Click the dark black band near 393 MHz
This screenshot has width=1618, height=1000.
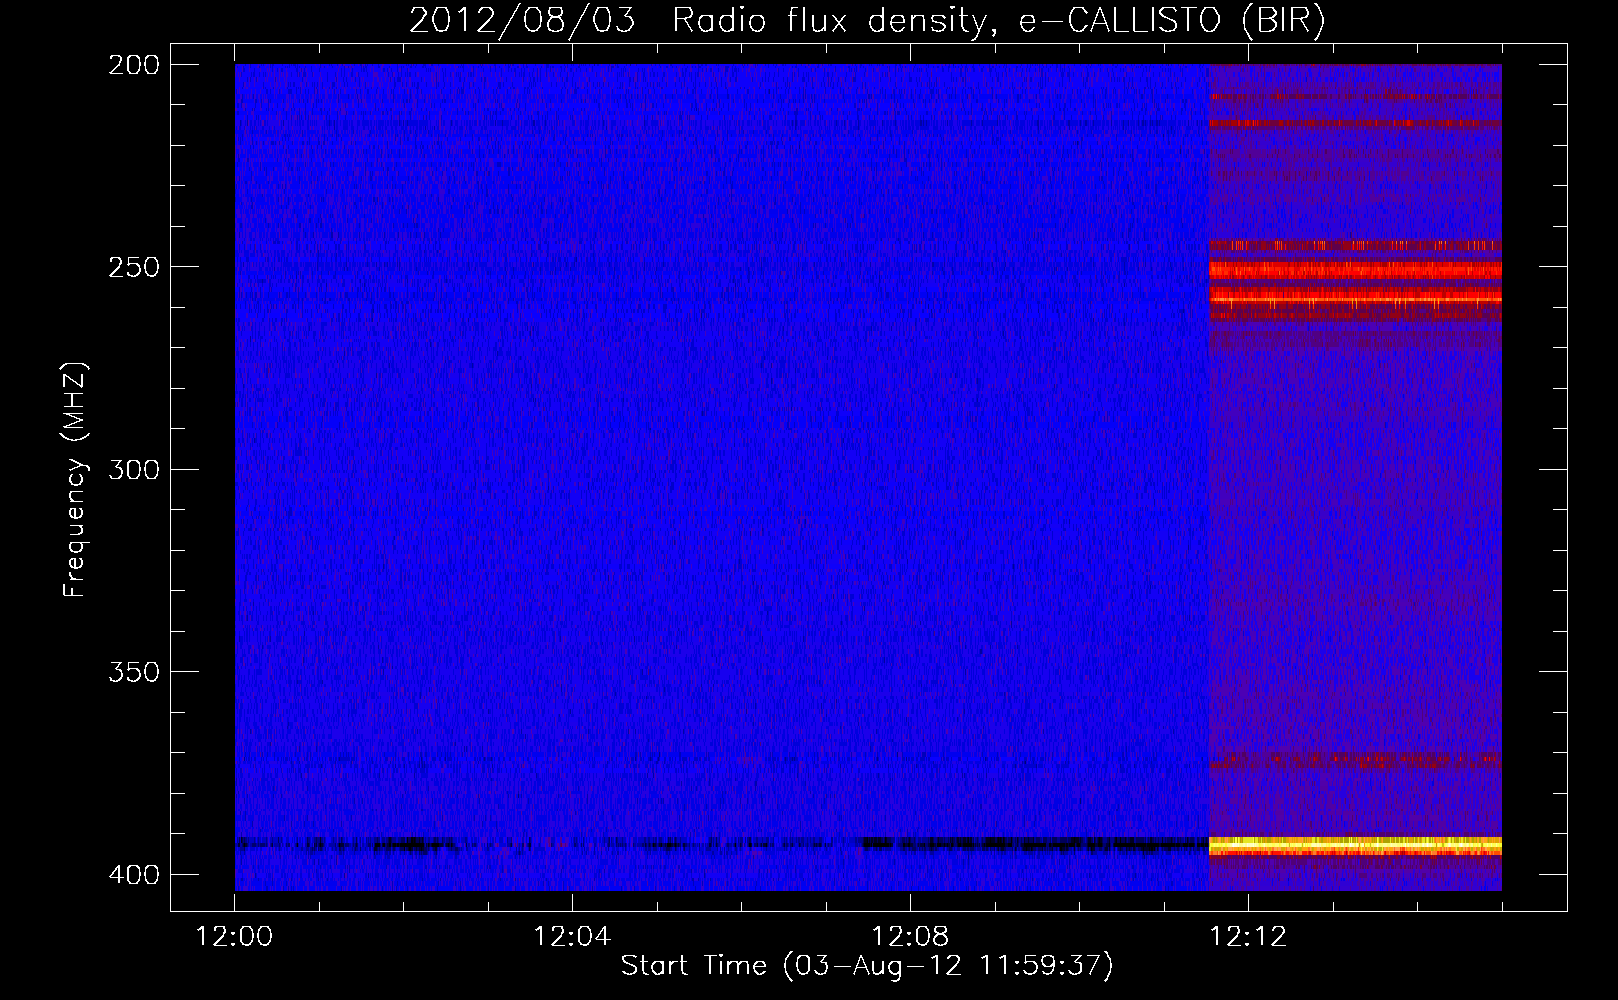coord(722,845)
